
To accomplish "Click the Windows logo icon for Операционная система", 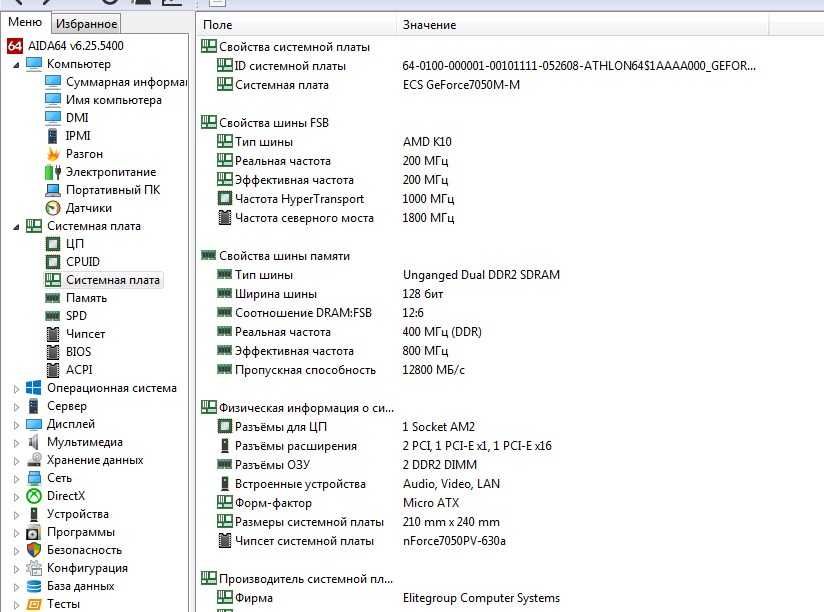I will (x=34, y=388).
